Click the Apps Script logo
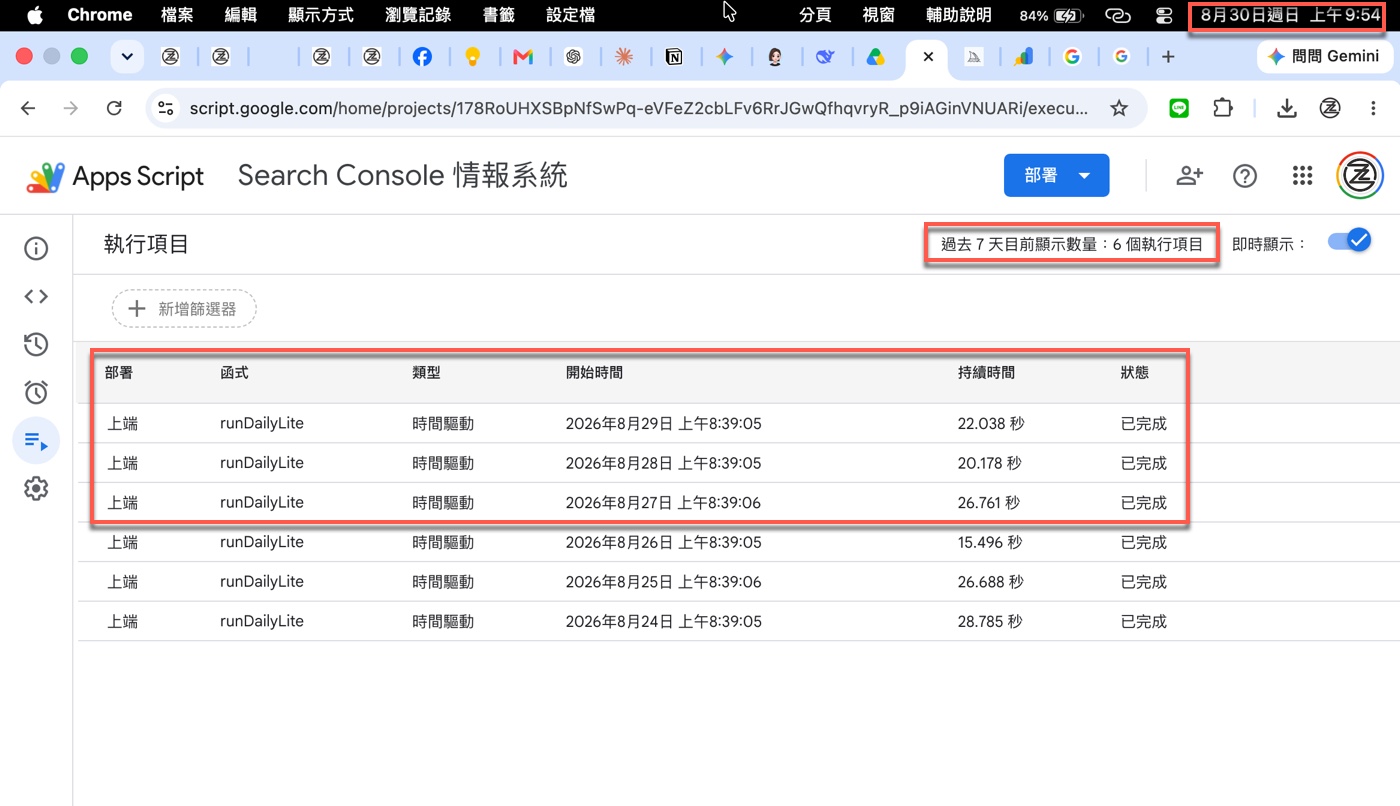The height and width of the screenshot is (806, 1400). click(115, 176)
